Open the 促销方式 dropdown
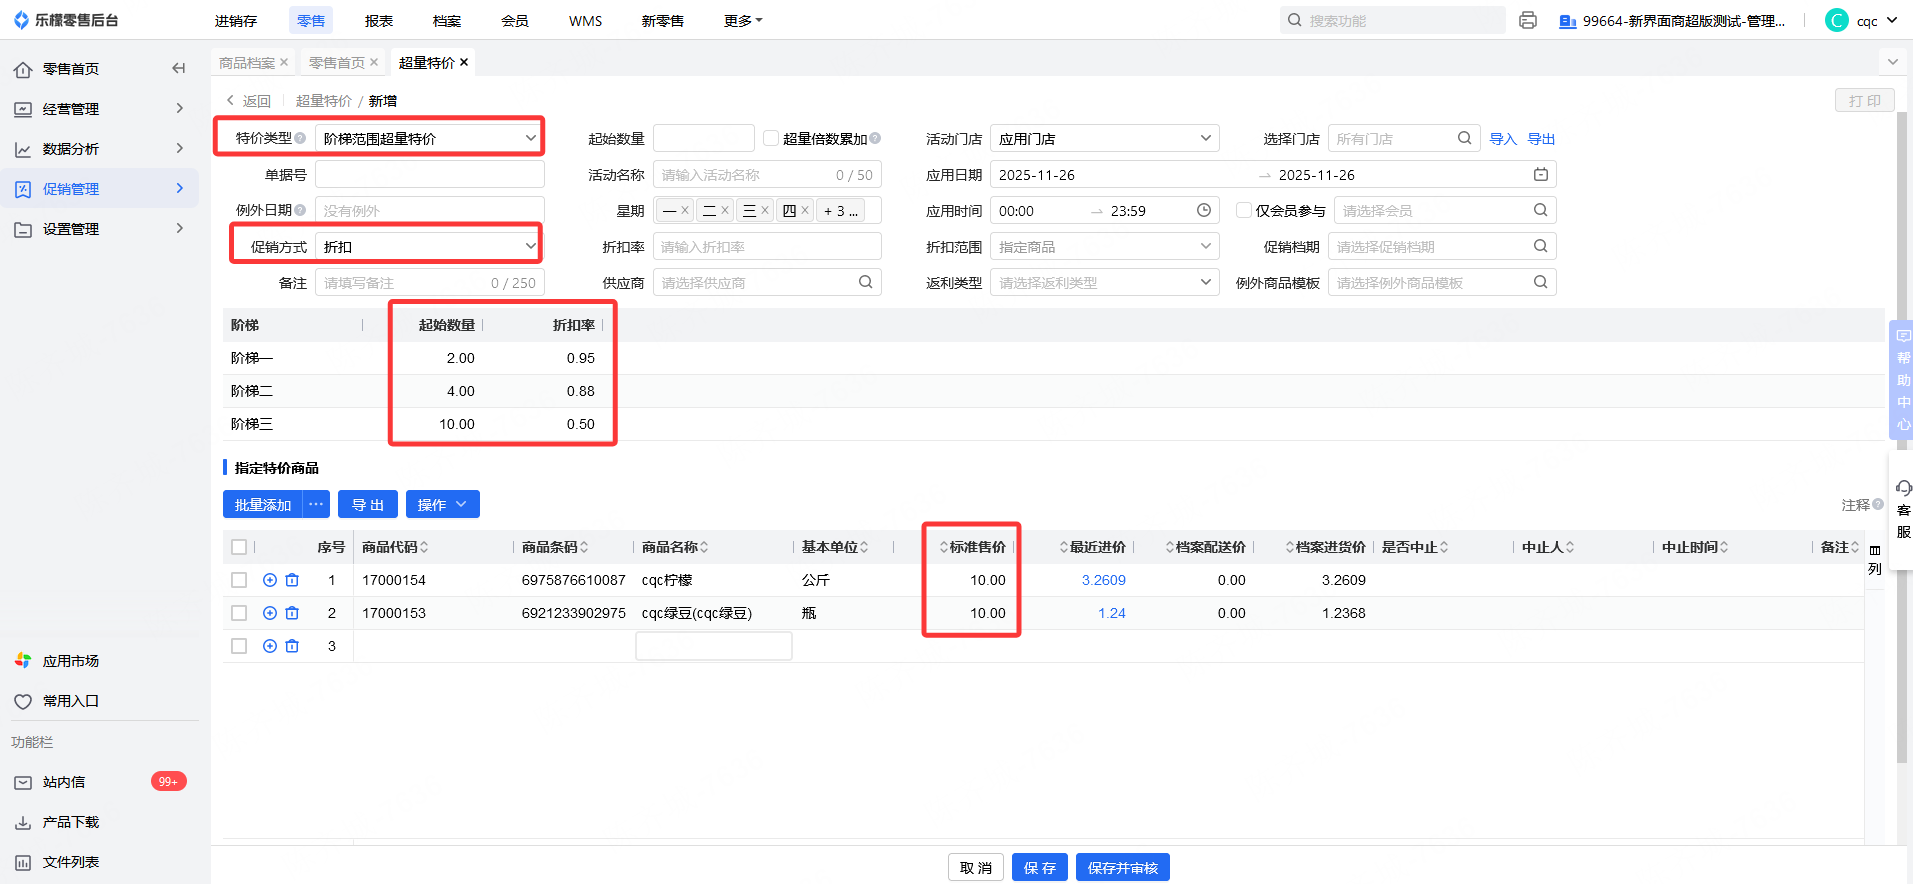Viewport: 1913px width, 884px height. click(430, 246)
